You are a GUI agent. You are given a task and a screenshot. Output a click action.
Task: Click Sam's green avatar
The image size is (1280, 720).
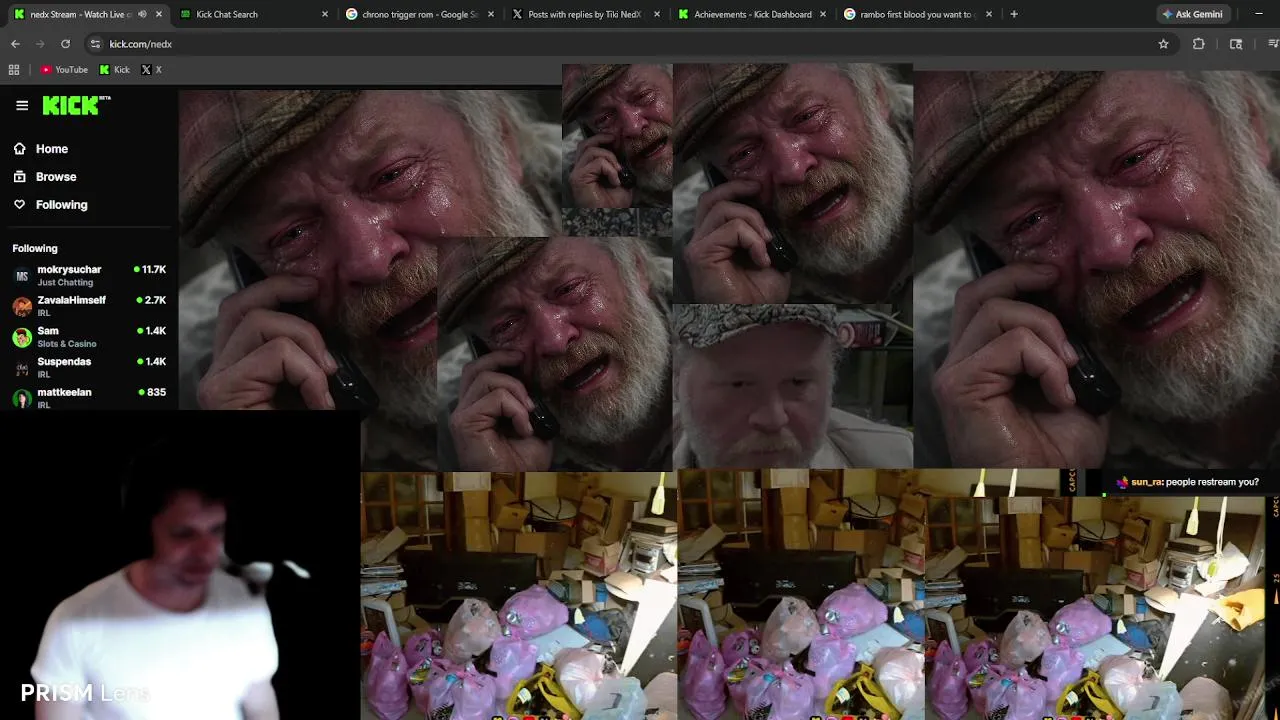pyautogui.click(x=22, y=337)
